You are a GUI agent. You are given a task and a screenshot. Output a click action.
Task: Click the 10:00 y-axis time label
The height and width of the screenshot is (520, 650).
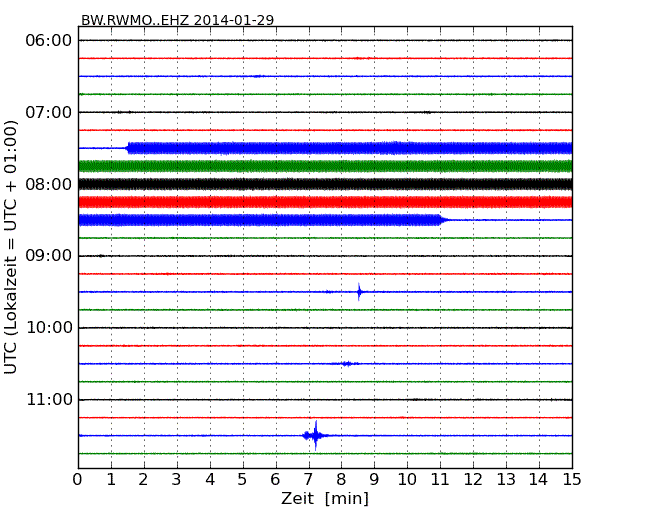pos(49,328)
